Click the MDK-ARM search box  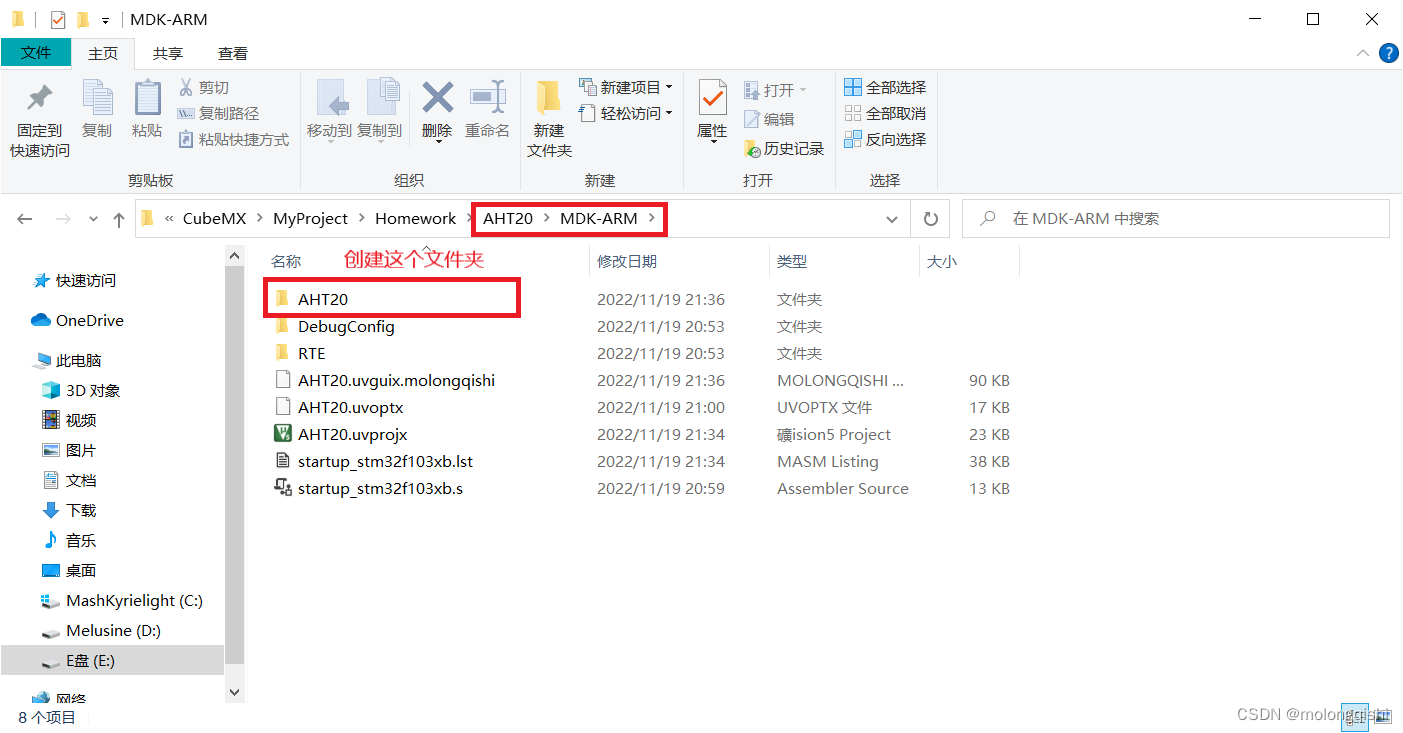1176,219
